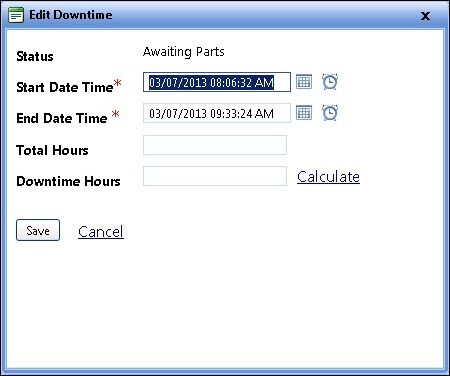
Task: Click the Edit Downtime window form icon
Action: (16, 15)
